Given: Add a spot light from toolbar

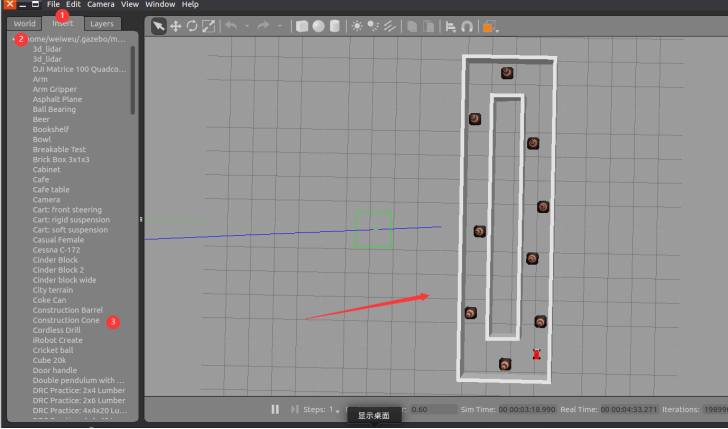Looking at the screenshot, I should [x=373, y=26].
